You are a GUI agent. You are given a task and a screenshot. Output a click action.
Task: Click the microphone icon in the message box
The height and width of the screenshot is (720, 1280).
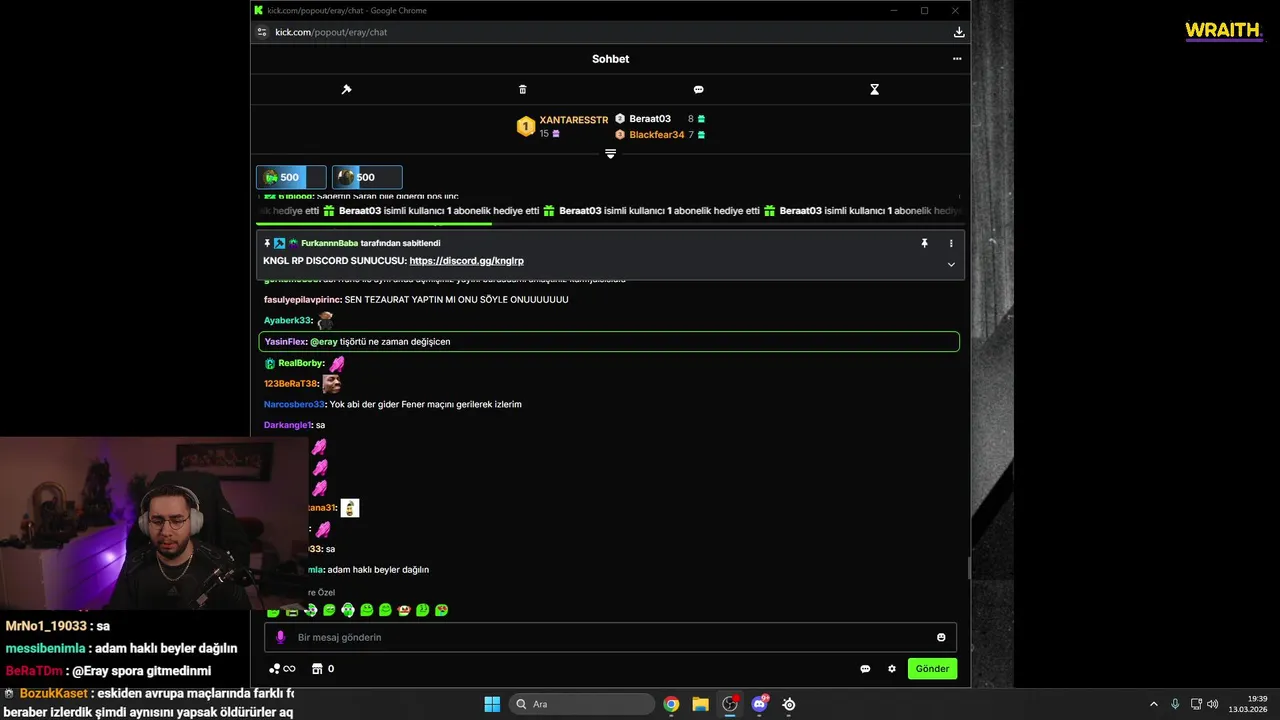pos(280,637)
